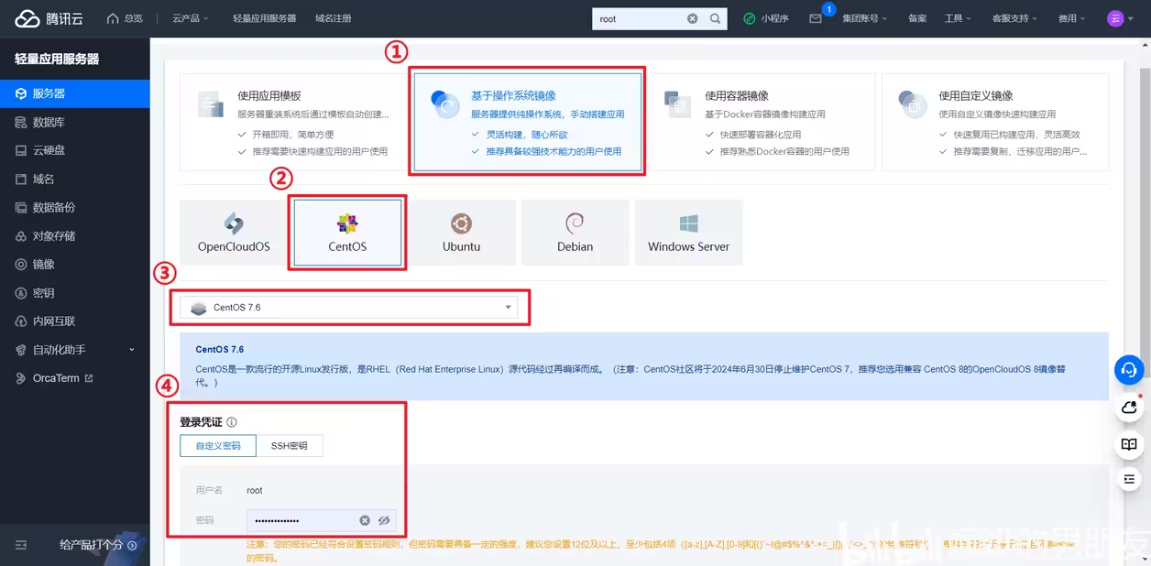Click the Tencent Cloud logo
The image size is (1151, 566).
pos(48,18)
